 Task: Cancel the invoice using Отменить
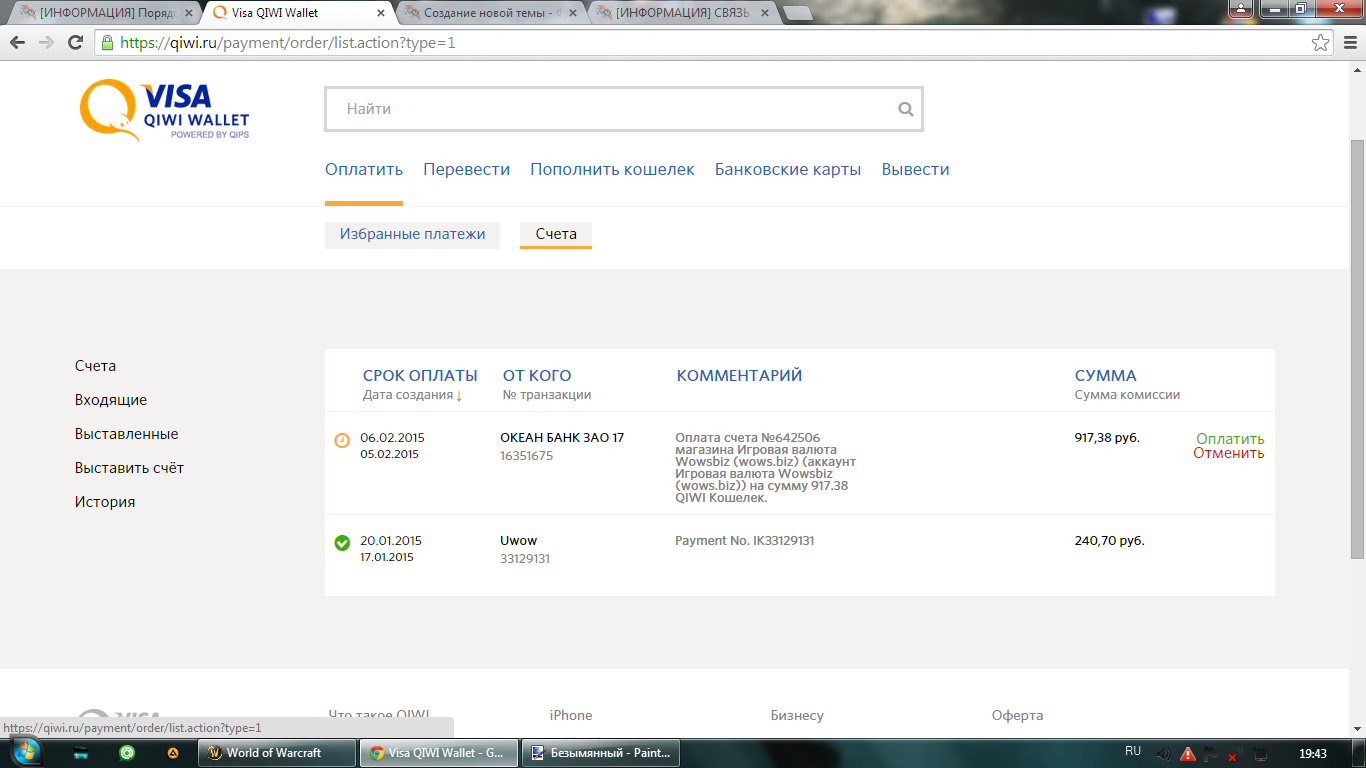point(1228,453)
